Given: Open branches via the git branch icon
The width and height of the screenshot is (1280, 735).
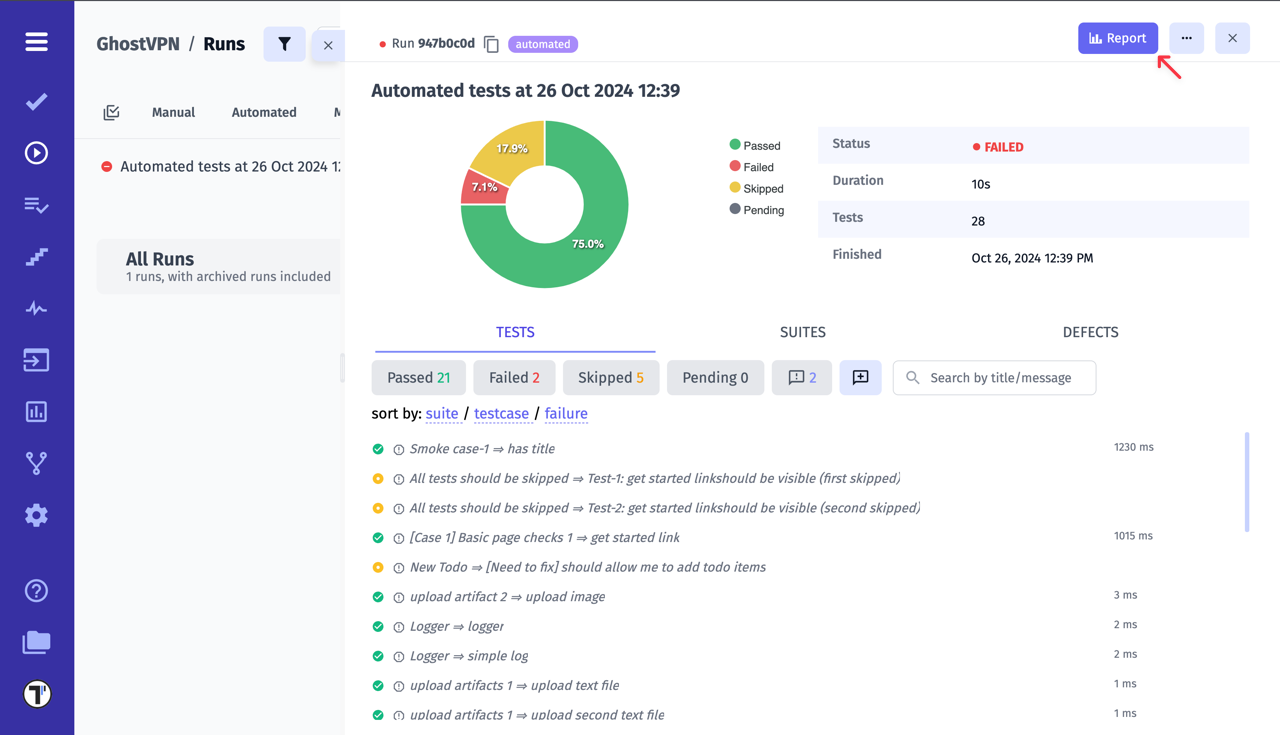Looking at the screenshot, I should pyautogui.click(x=36, y=463).
